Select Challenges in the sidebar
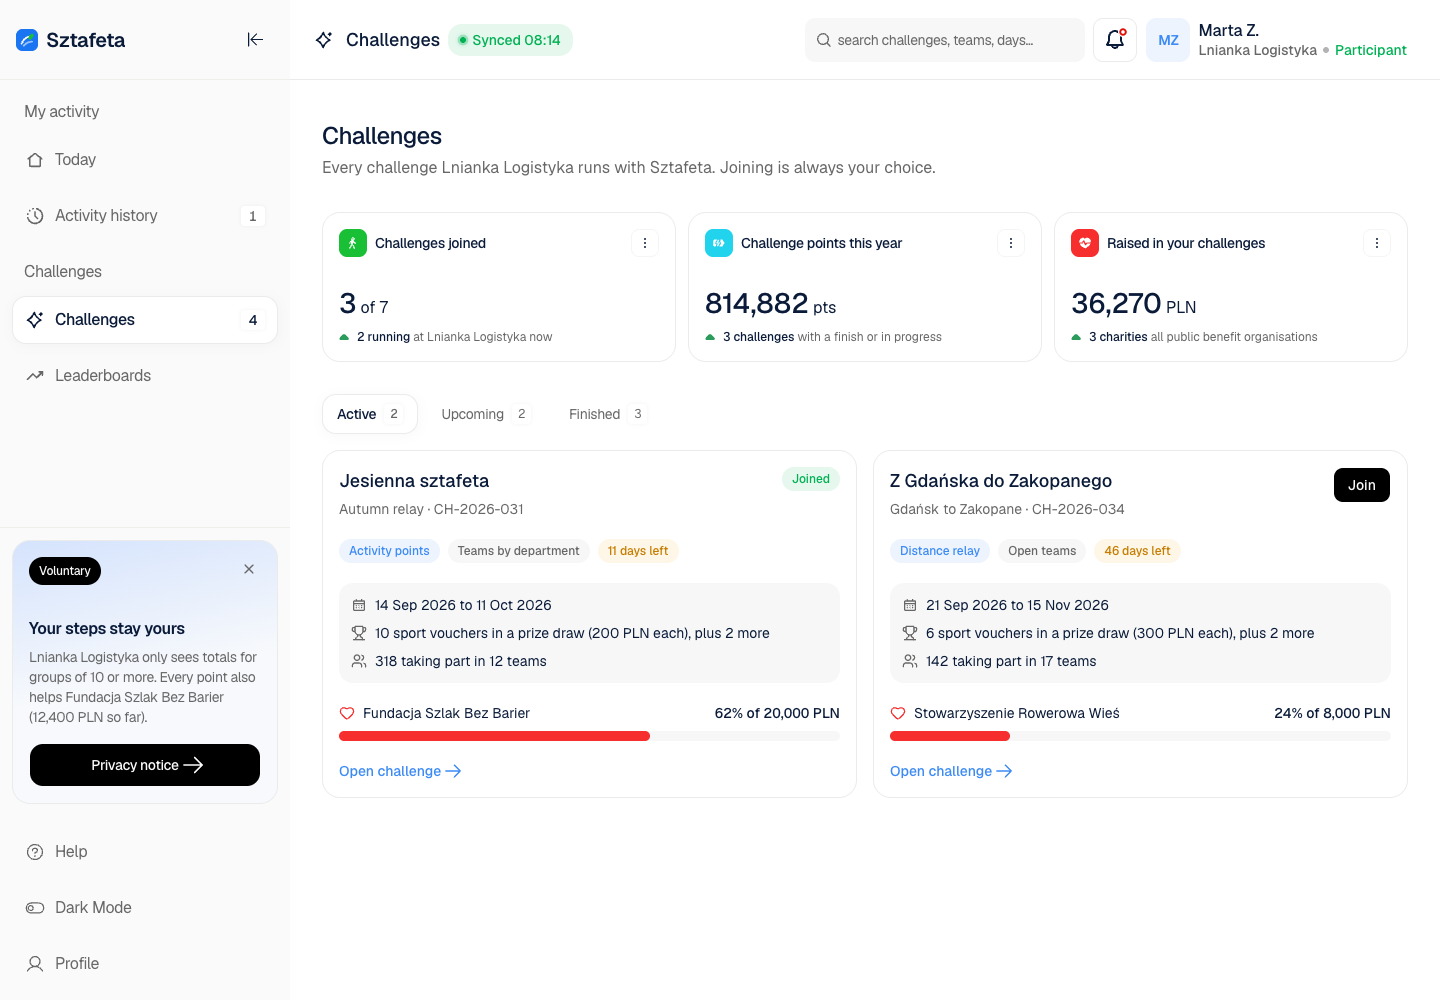 (x=145, y=320)
